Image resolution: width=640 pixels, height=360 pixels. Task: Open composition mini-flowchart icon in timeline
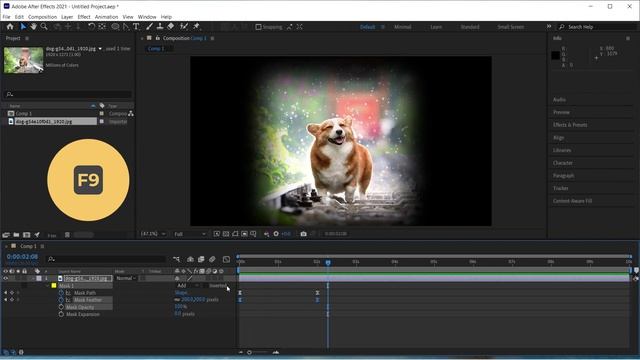pos(176,259)
